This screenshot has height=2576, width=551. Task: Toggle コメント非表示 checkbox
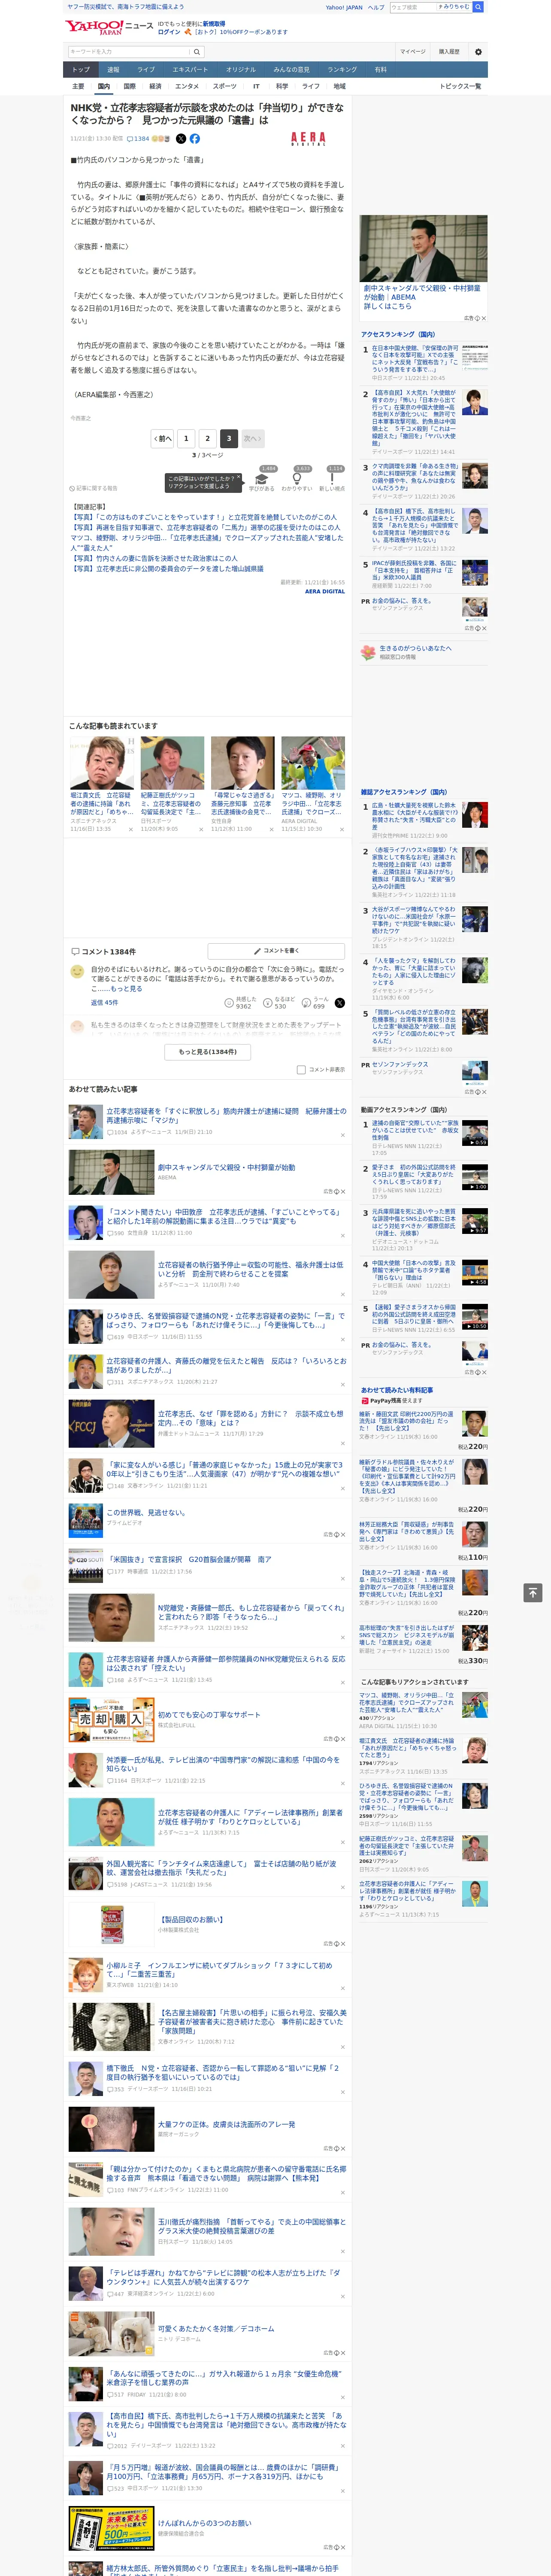(301, 1070)
